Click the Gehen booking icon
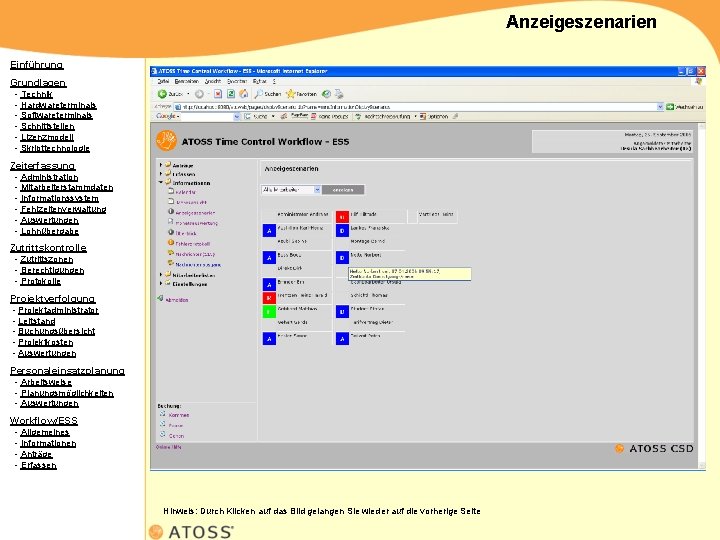 (163, 435)
